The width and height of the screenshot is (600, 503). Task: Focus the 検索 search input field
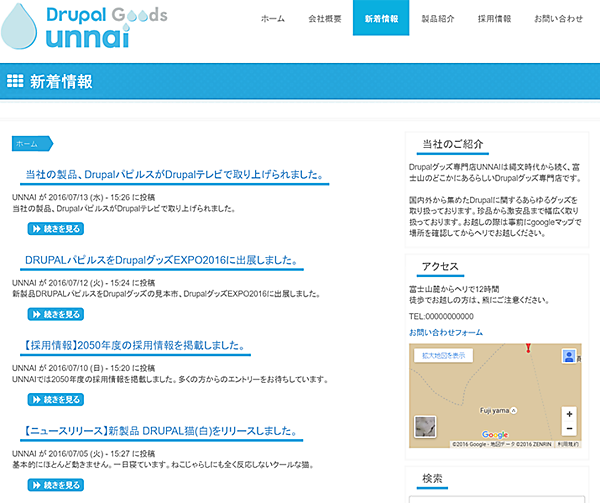click(x=497, y=500)
